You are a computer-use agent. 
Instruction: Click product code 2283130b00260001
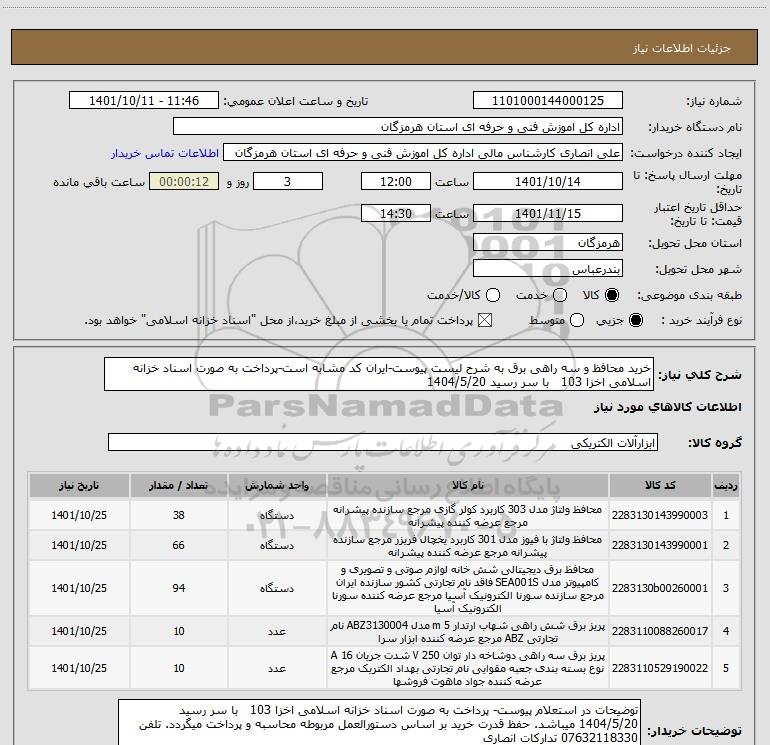click(660, 588)
